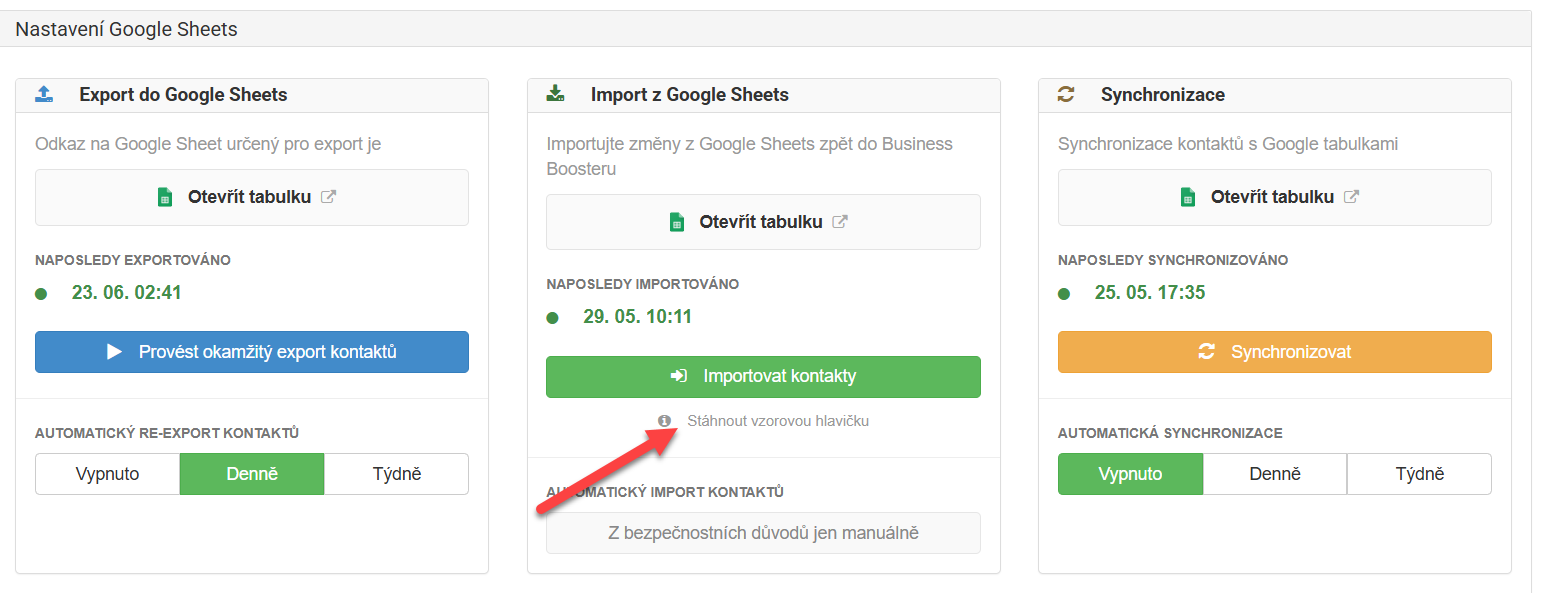
Task: Click the last export time 23. 06. 02:41
Action: [x=127, y=293]
